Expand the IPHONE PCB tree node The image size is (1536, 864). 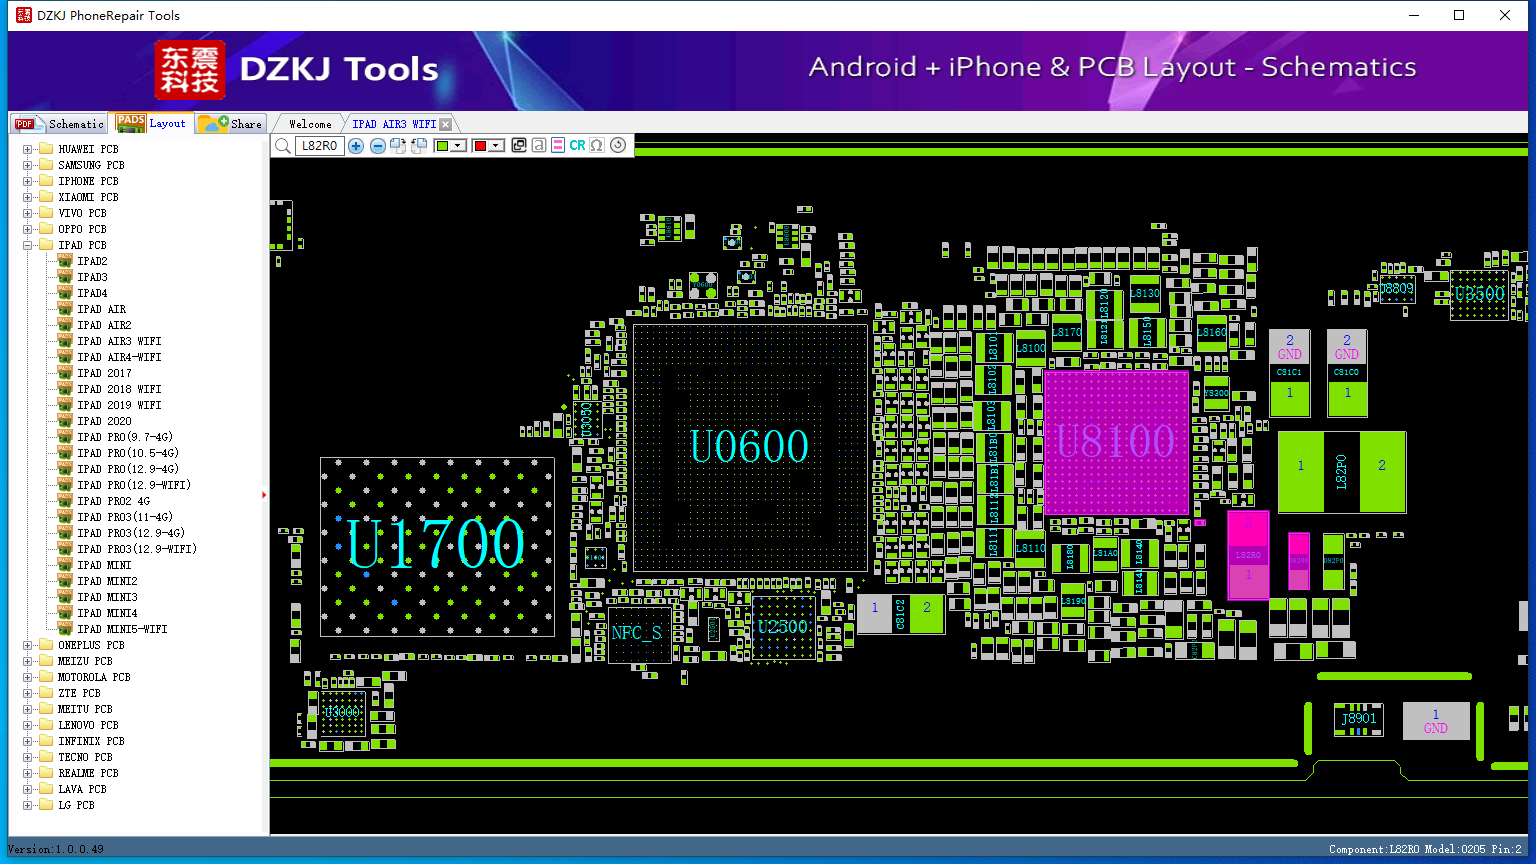tap(28, 181)
